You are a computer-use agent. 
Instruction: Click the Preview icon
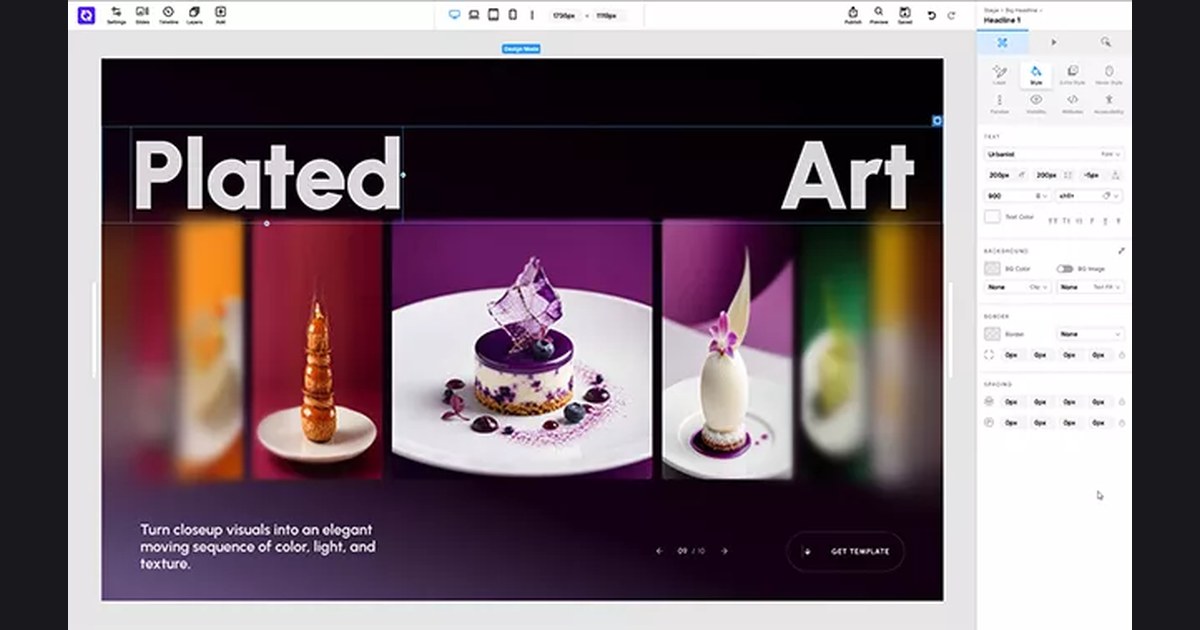(879, 15)
